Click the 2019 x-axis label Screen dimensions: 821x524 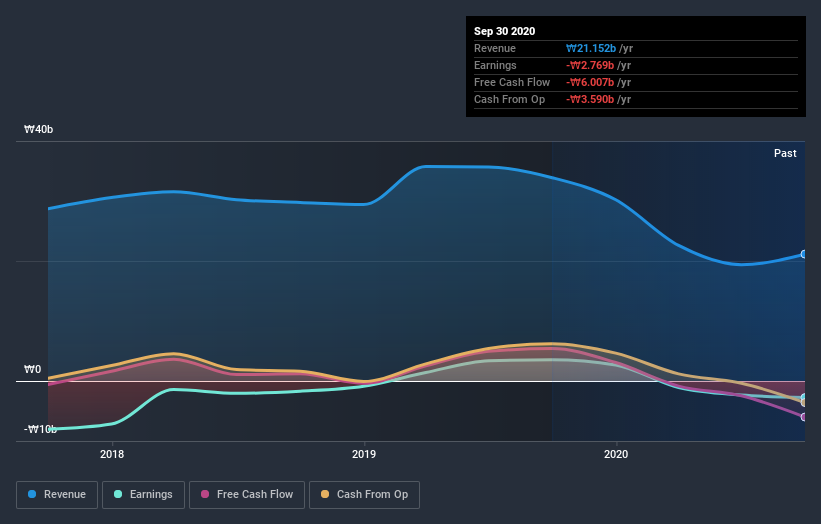click(x=364, y=454)
